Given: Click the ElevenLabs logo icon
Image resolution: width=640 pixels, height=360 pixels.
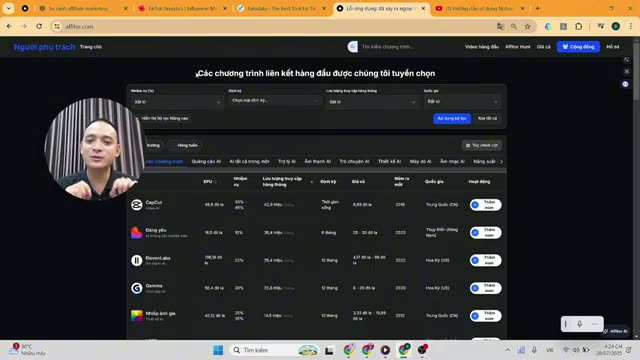Looking at the screenshot, I should point(136,260).
